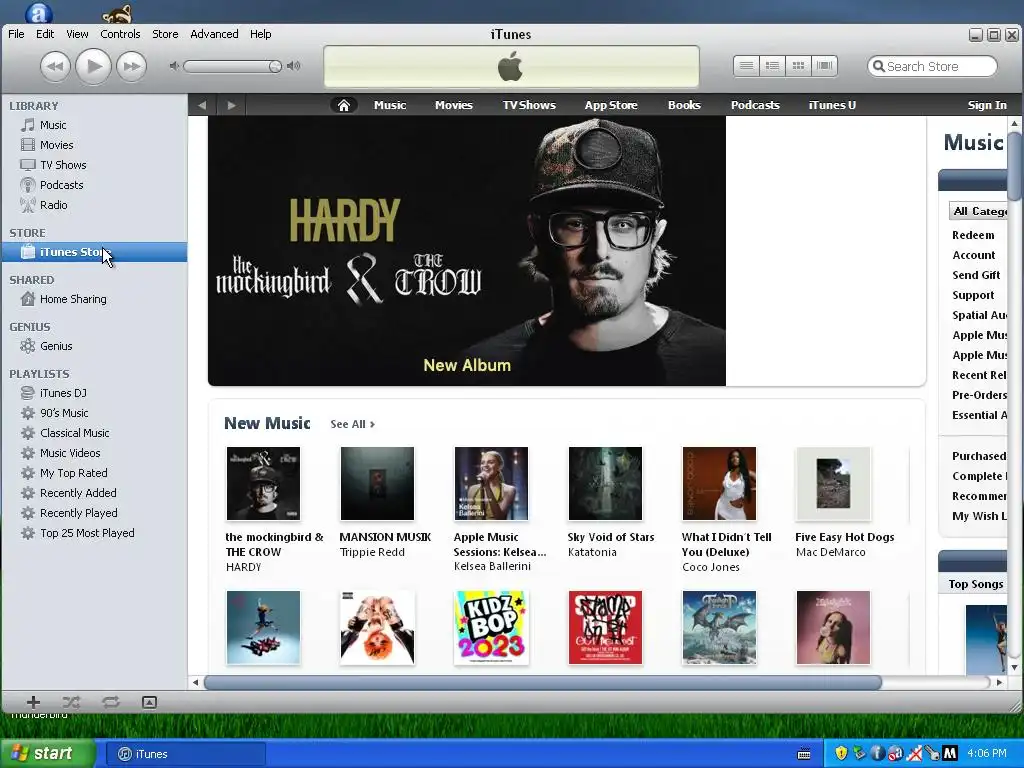Select Movies in the Library sidebar
This screenshot has height=768, width=1024.
click(94, 145)
